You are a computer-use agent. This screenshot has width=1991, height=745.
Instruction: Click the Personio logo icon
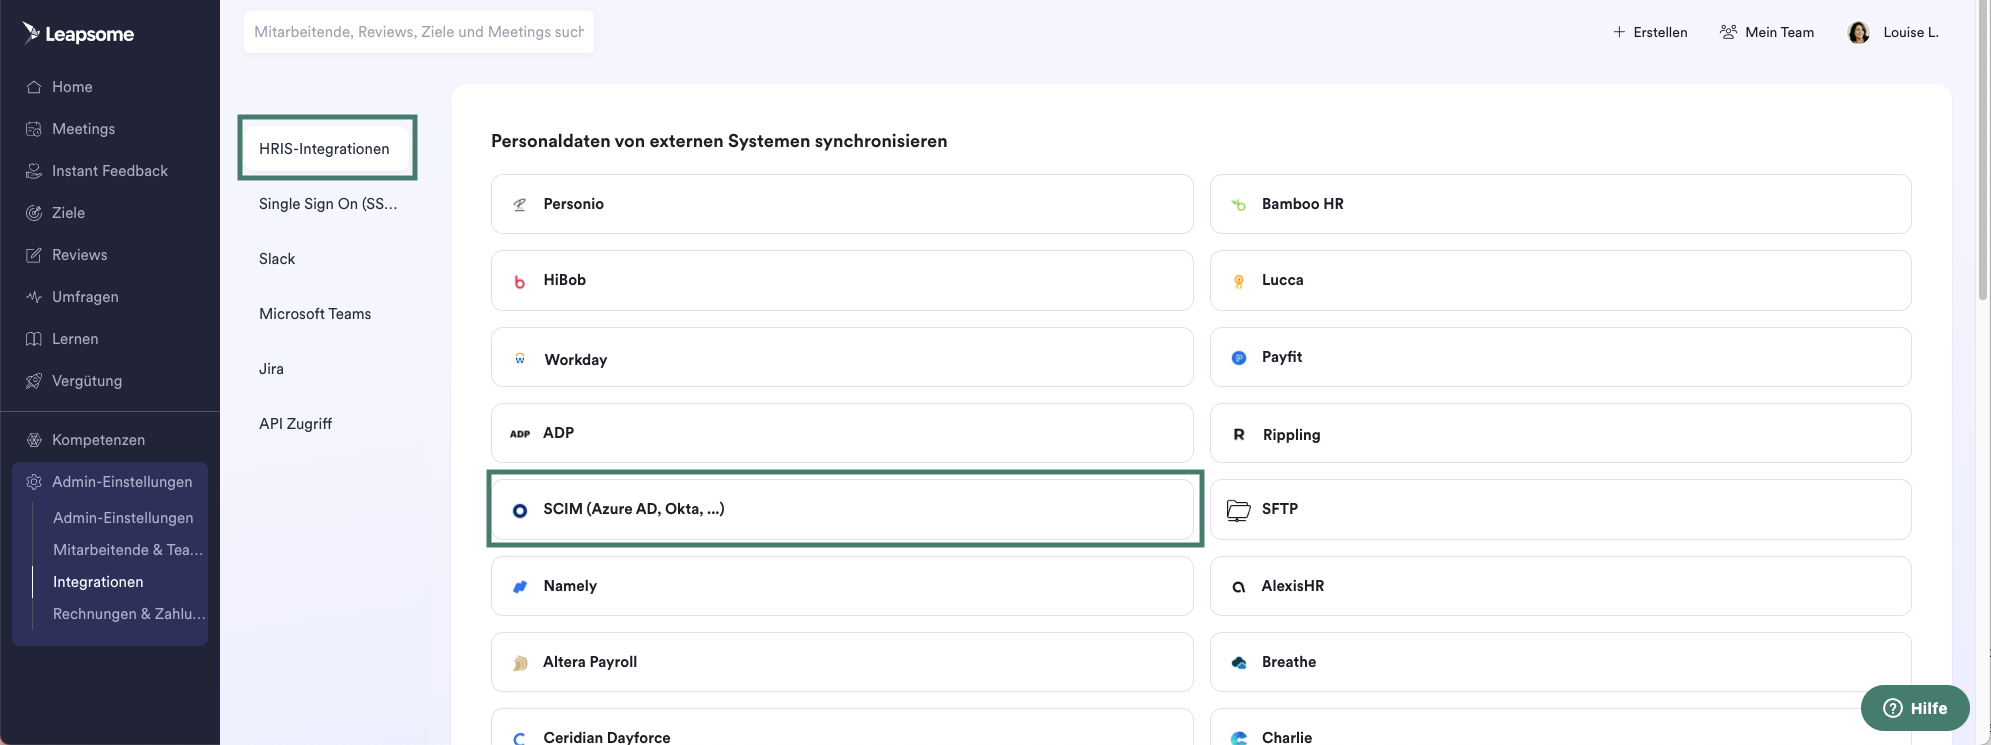[520, 204]
